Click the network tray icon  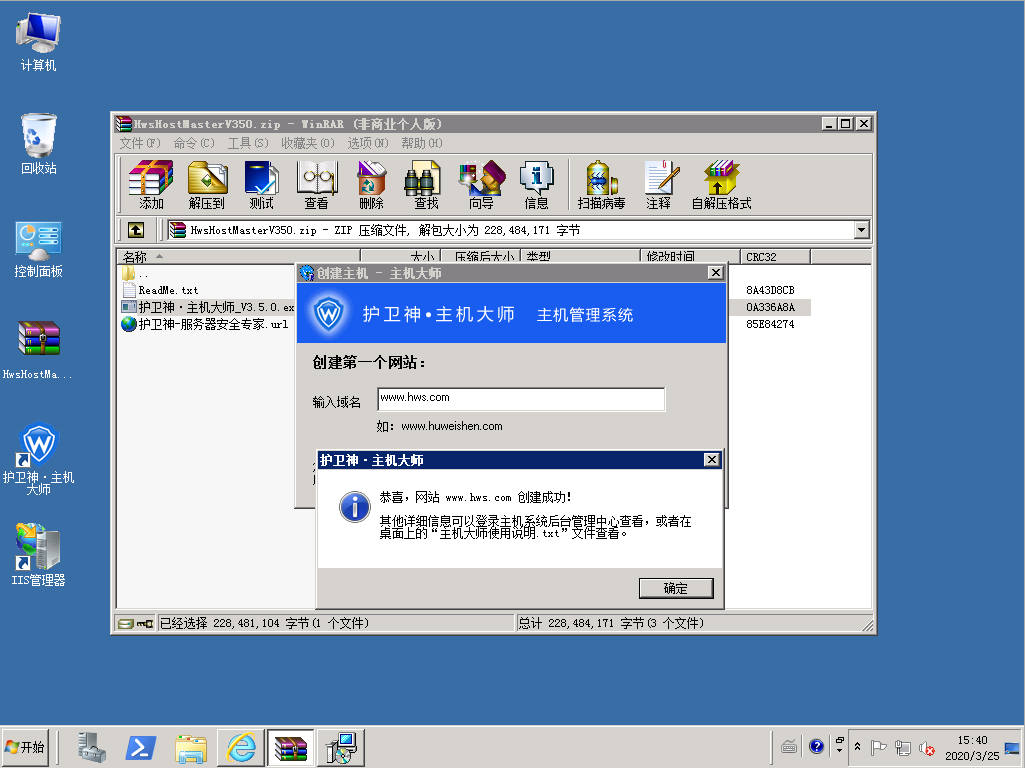coord(903,748)
